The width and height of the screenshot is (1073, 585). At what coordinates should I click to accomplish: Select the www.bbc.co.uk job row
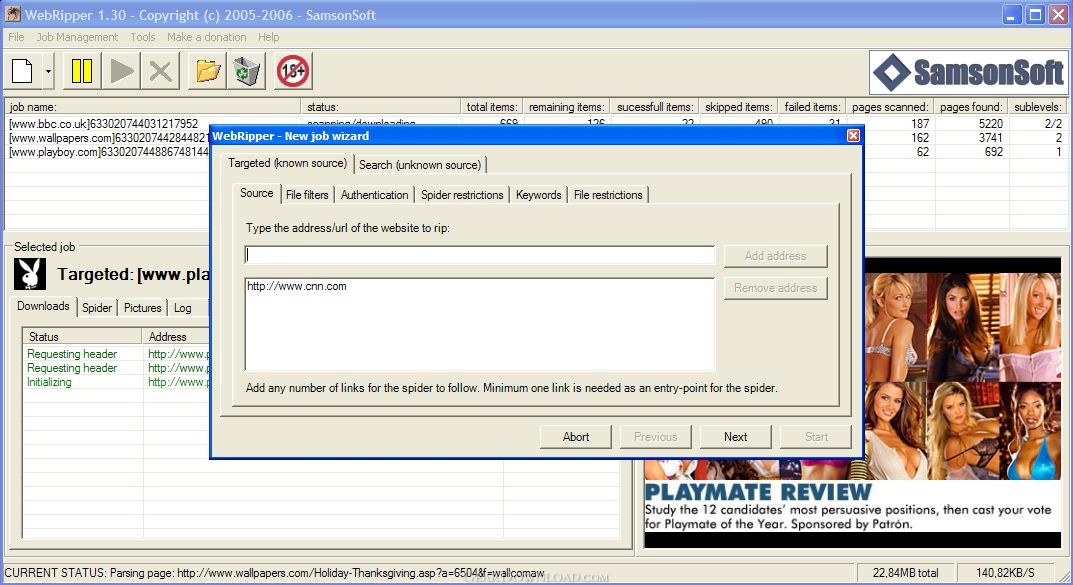[x=103, y=124]
